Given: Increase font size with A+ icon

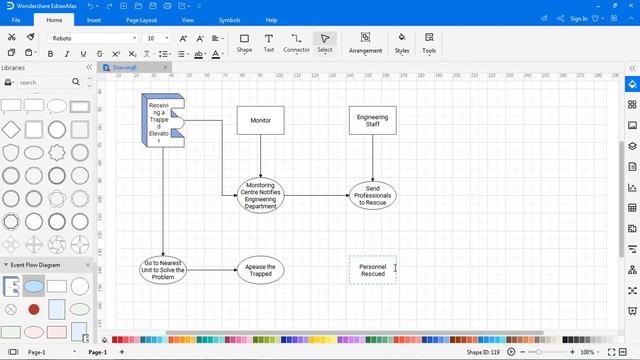Looking at the screenshot, I should pos(183,38).
